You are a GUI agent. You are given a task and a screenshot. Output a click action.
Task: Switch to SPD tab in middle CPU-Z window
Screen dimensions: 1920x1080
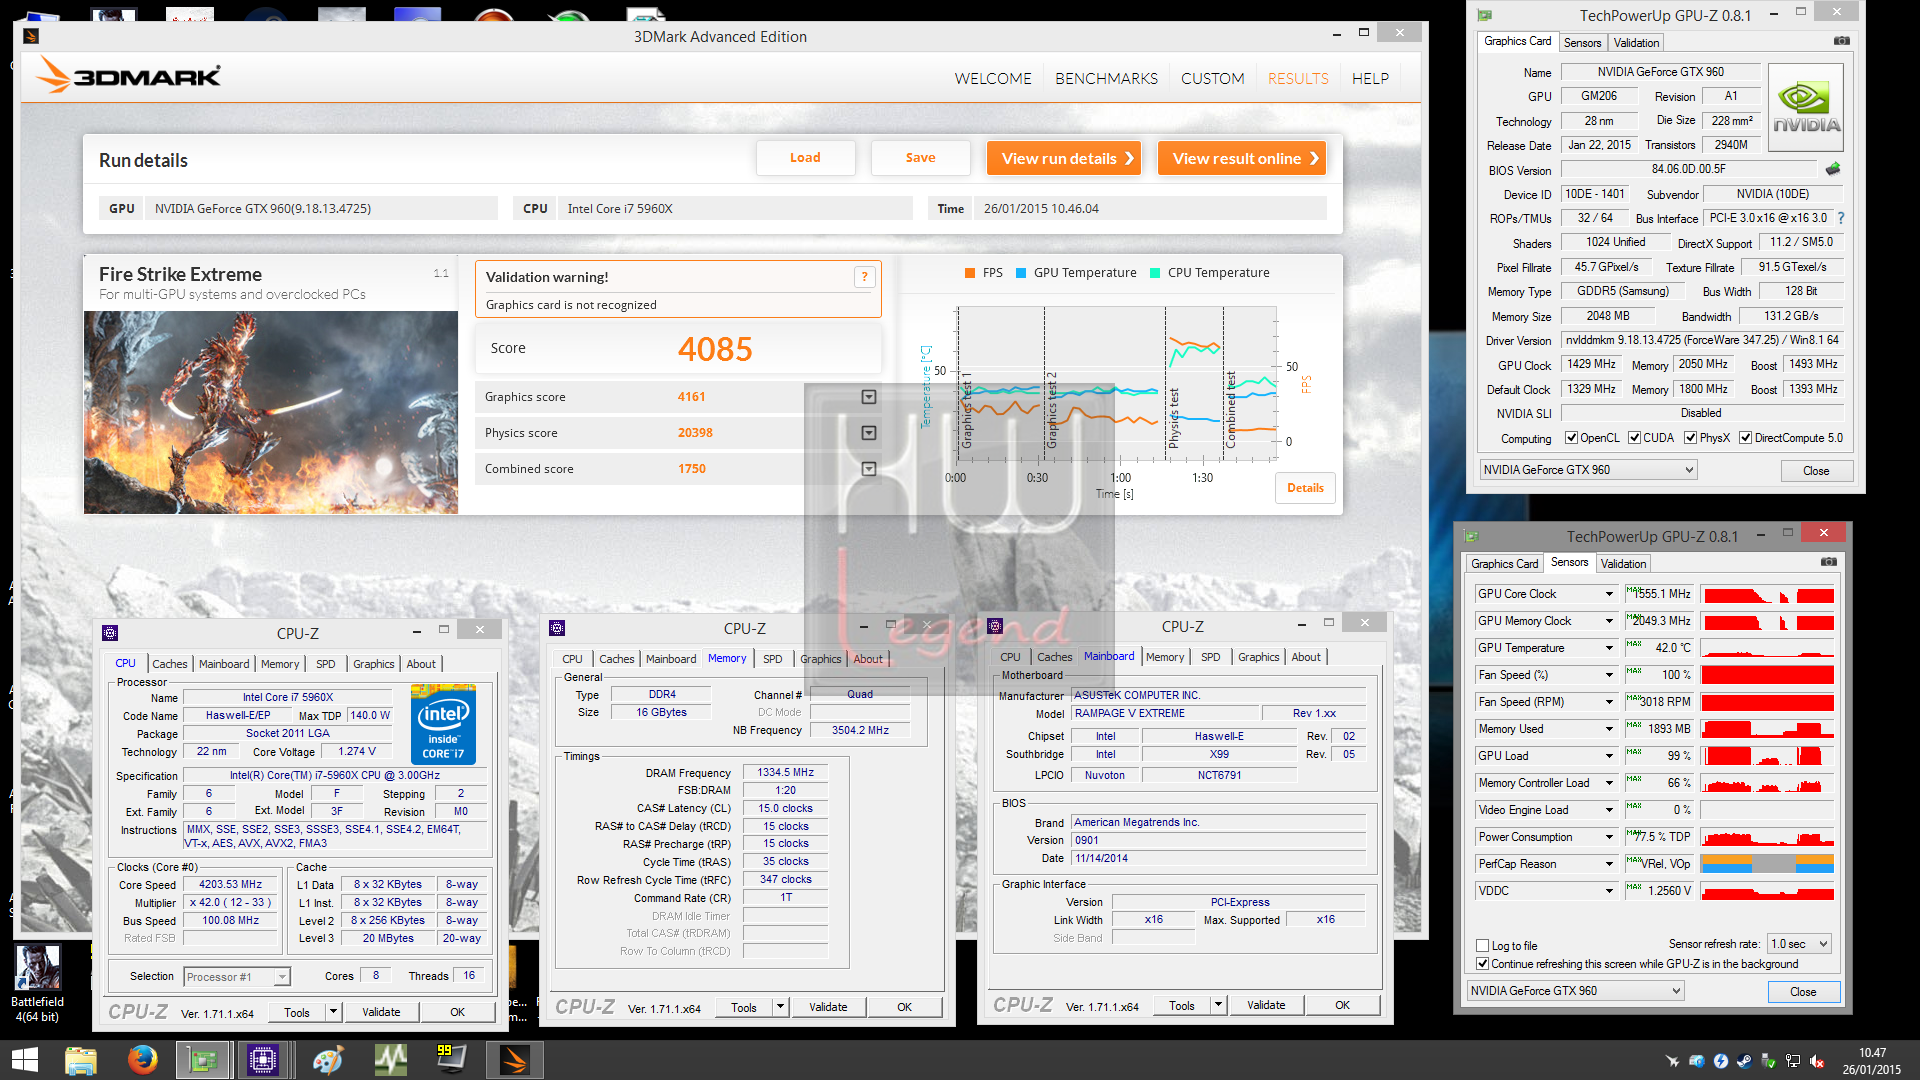tap(773, 659)
